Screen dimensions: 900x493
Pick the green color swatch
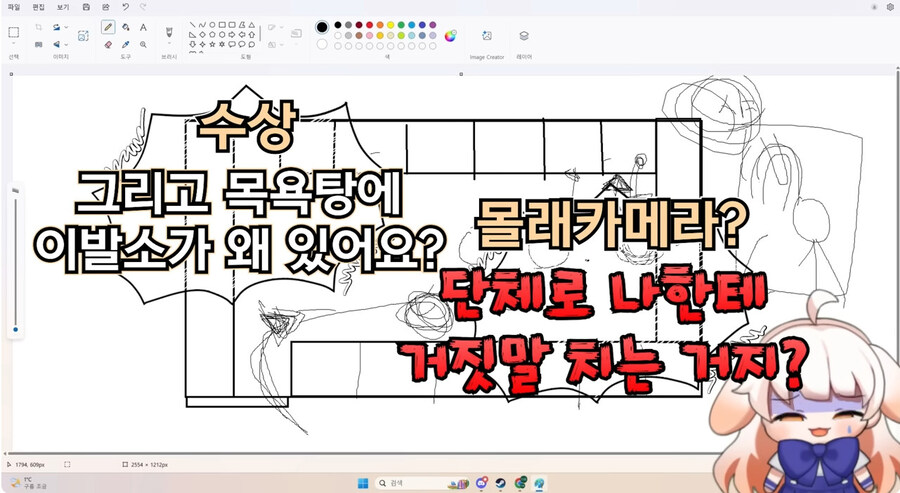coord(401,25)
